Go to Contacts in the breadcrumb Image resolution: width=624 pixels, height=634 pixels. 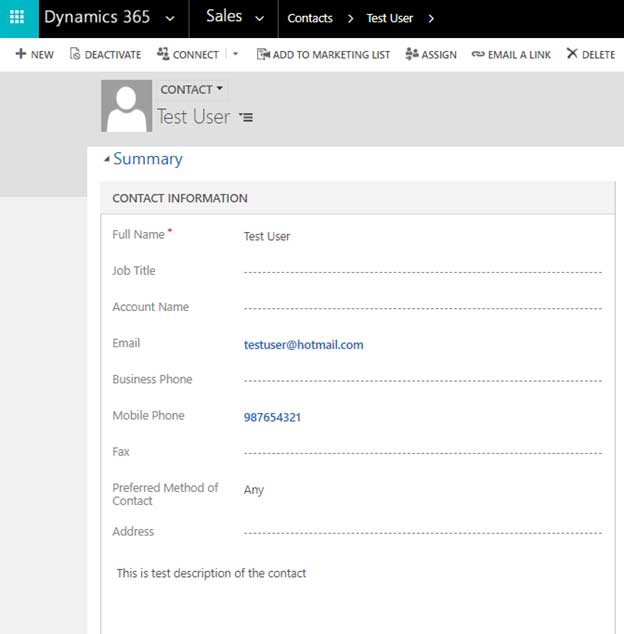tap(310, 18)
